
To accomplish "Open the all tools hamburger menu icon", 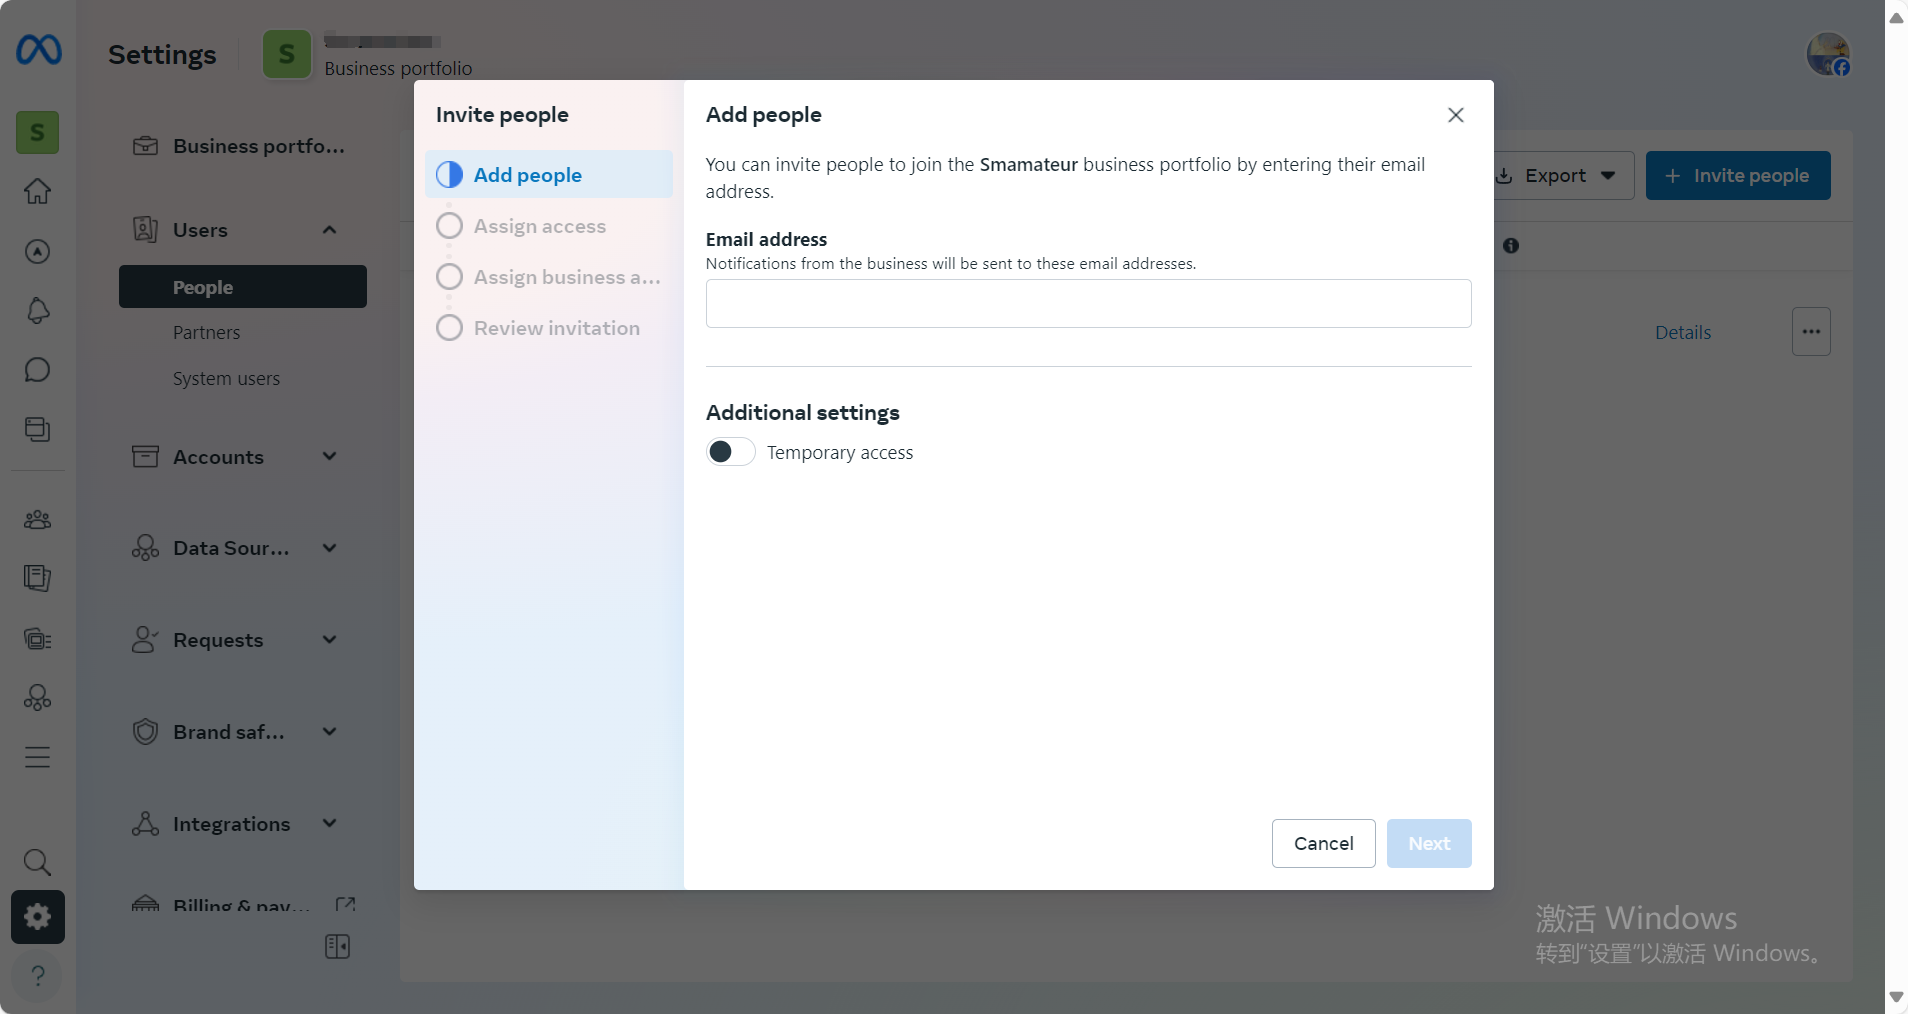I will point(38,757).
